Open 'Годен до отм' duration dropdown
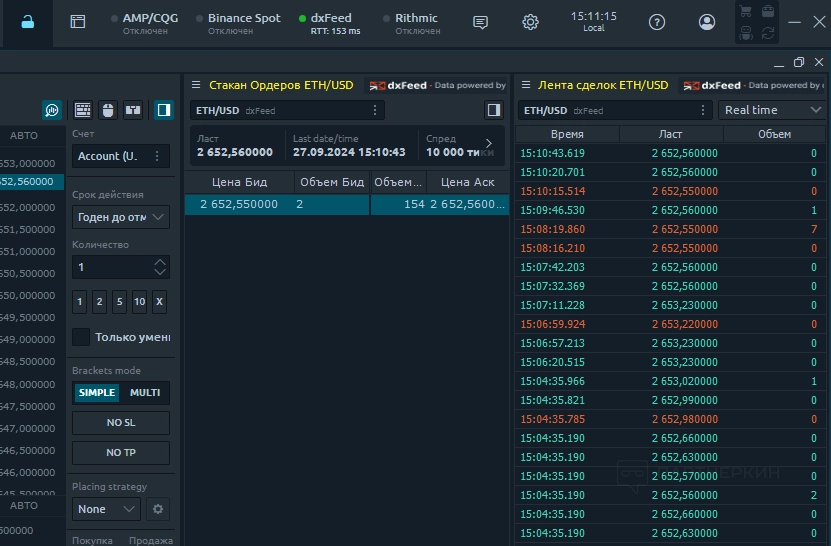 pyautogui.click(x=121, y=217)
